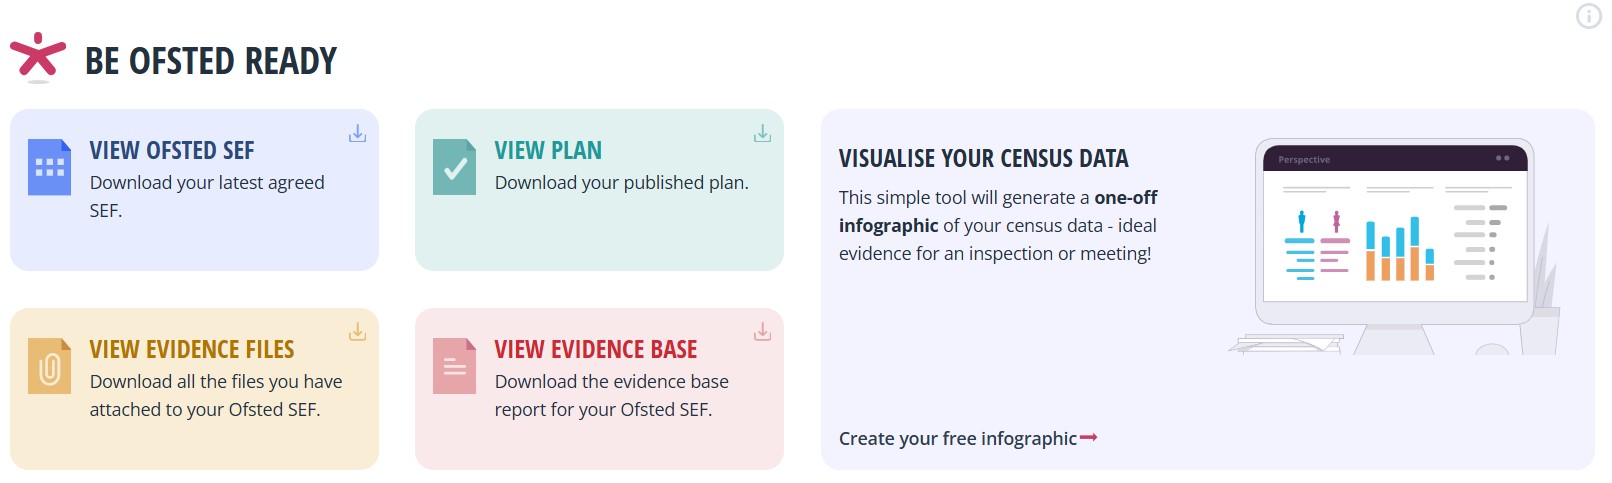The width and height of the screenshot is (1612, 483).
Task: Open the View Plan heading
Action: click(x=548, y=151)
